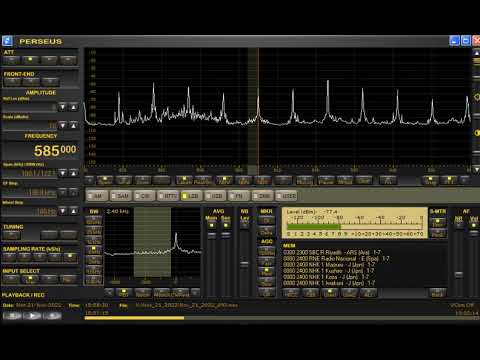Click the first MKR marker button
This screenshot has height=360, width=480.
(266, 221)
